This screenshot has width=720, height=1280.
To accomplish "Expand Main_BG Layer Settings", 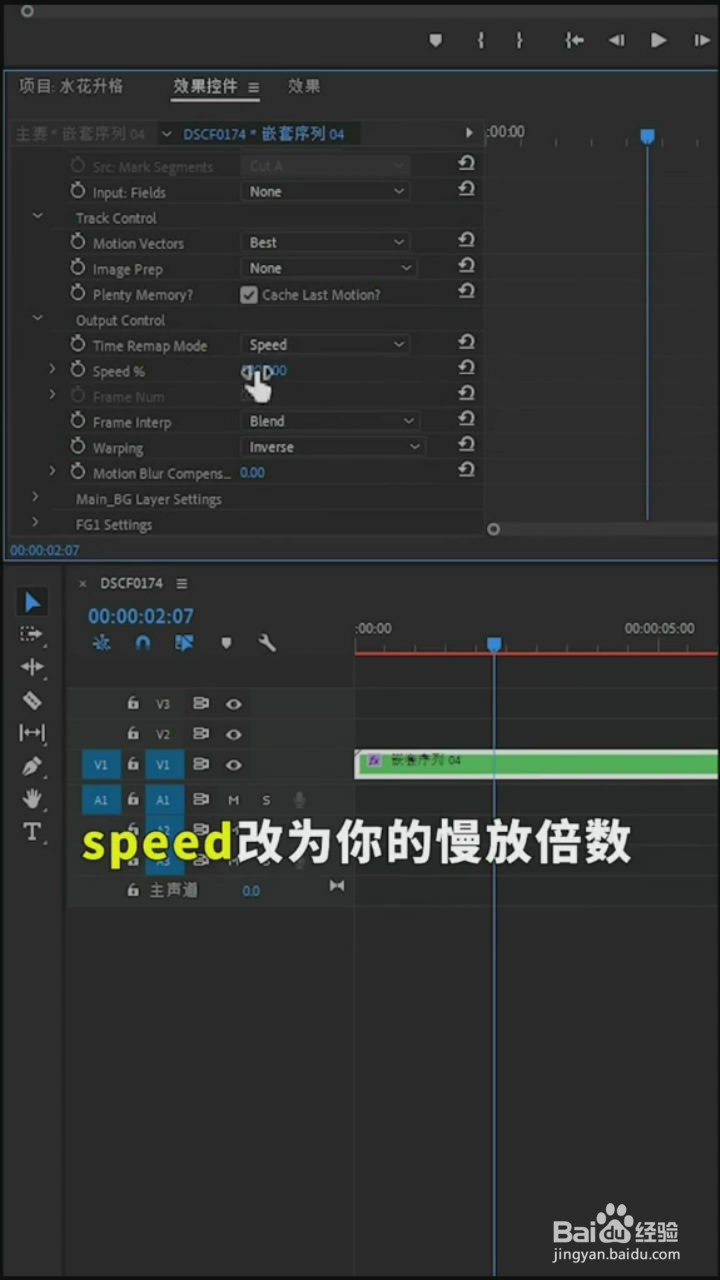I will [36, 497].
